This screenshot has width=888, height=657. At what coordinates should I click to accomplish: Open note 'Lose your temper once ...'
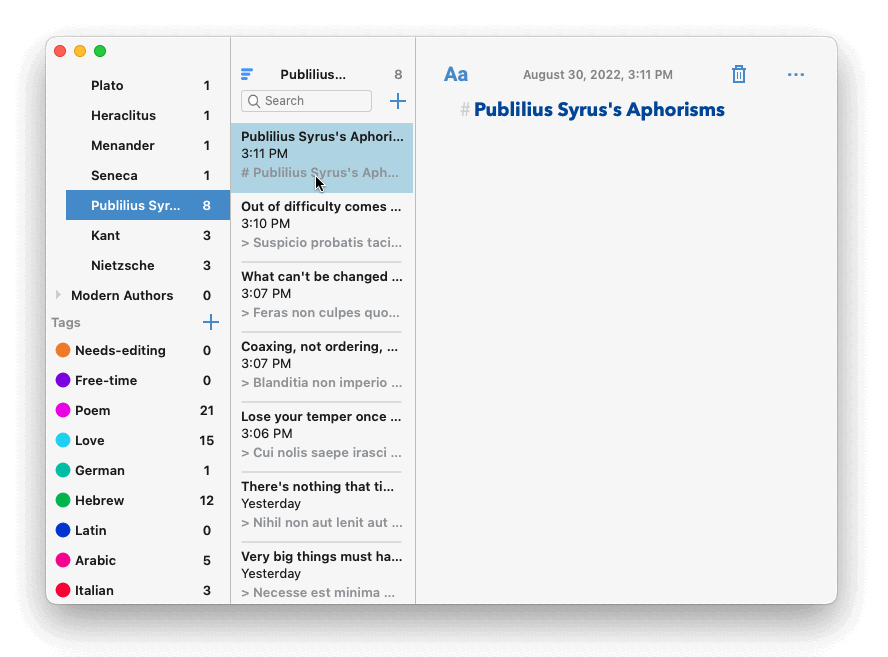coord(322,437)
